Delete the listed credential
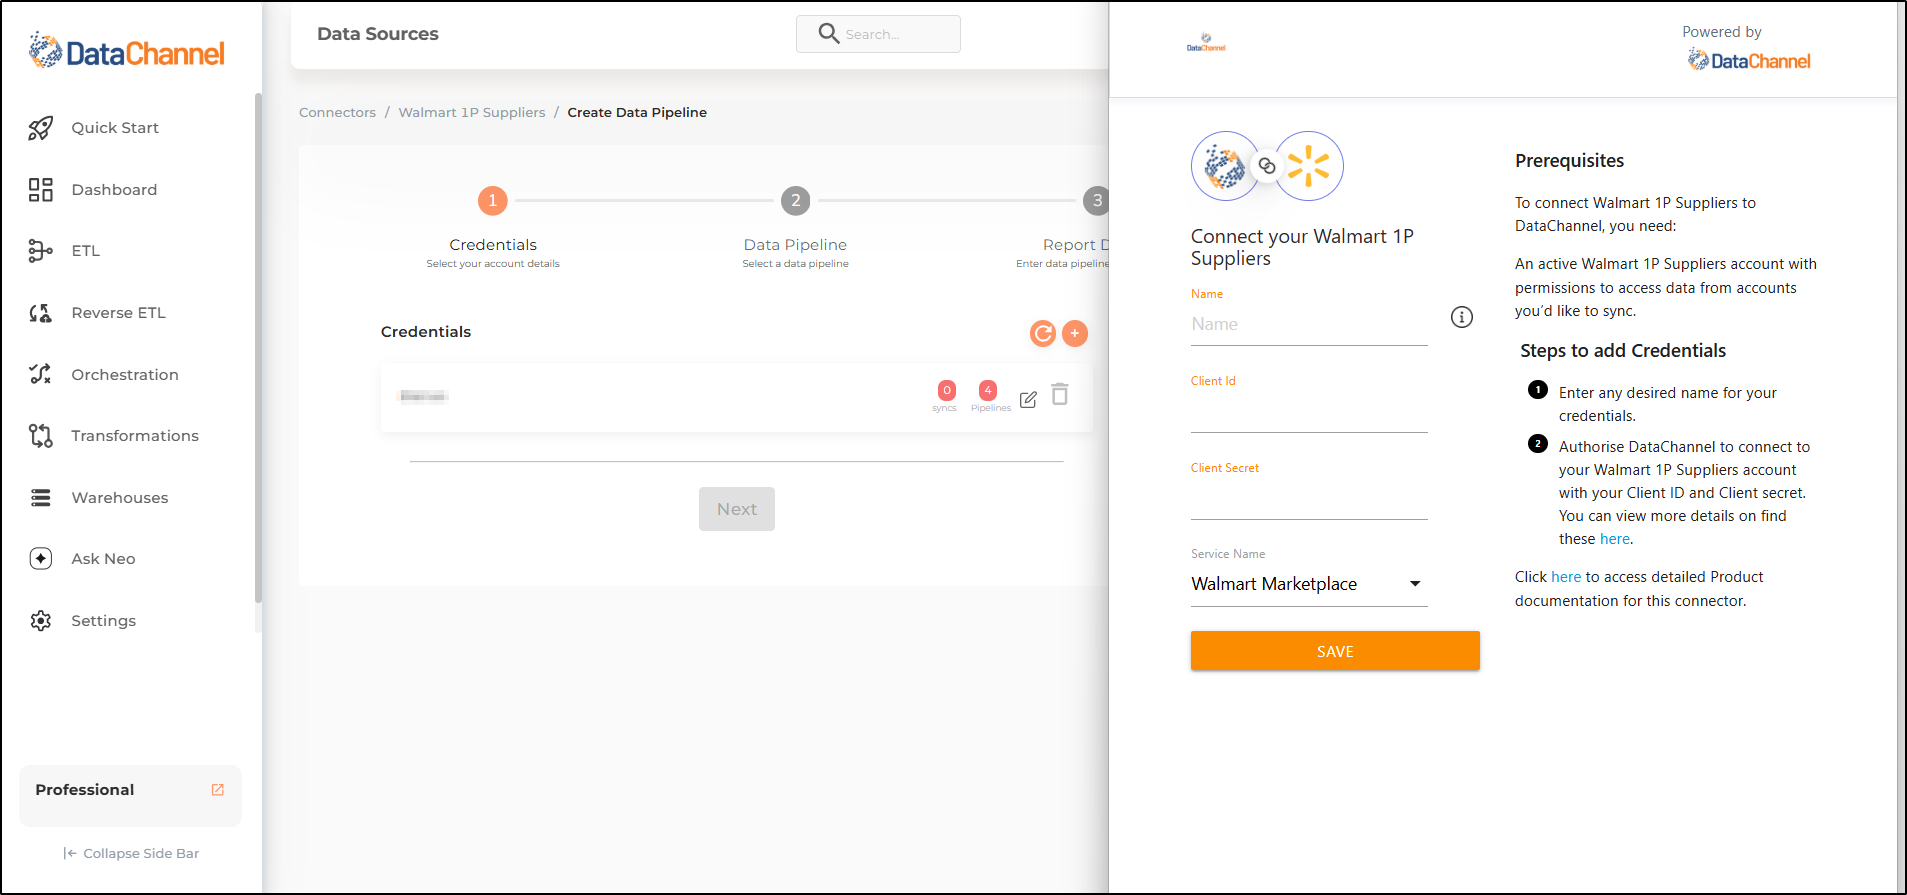Screen dimensions: 1907x895 [1060, 394]
